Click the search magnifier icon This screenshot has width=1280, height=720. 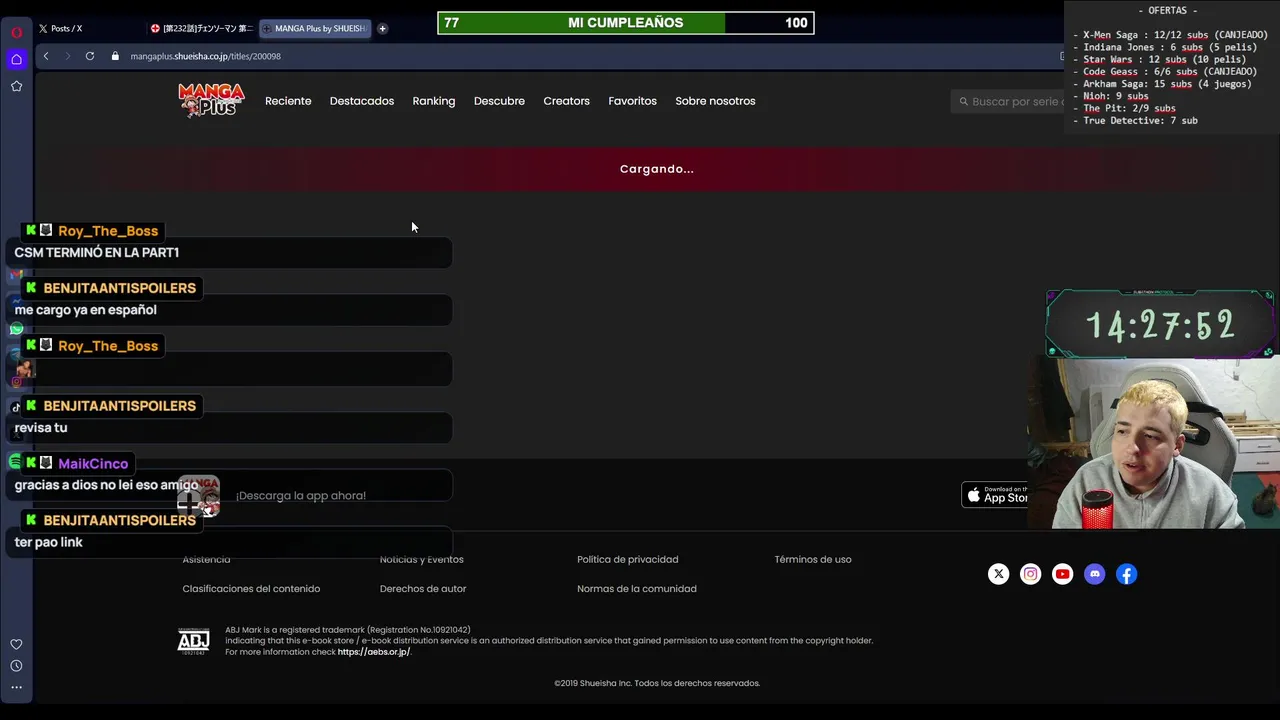[x=964, y=101]
